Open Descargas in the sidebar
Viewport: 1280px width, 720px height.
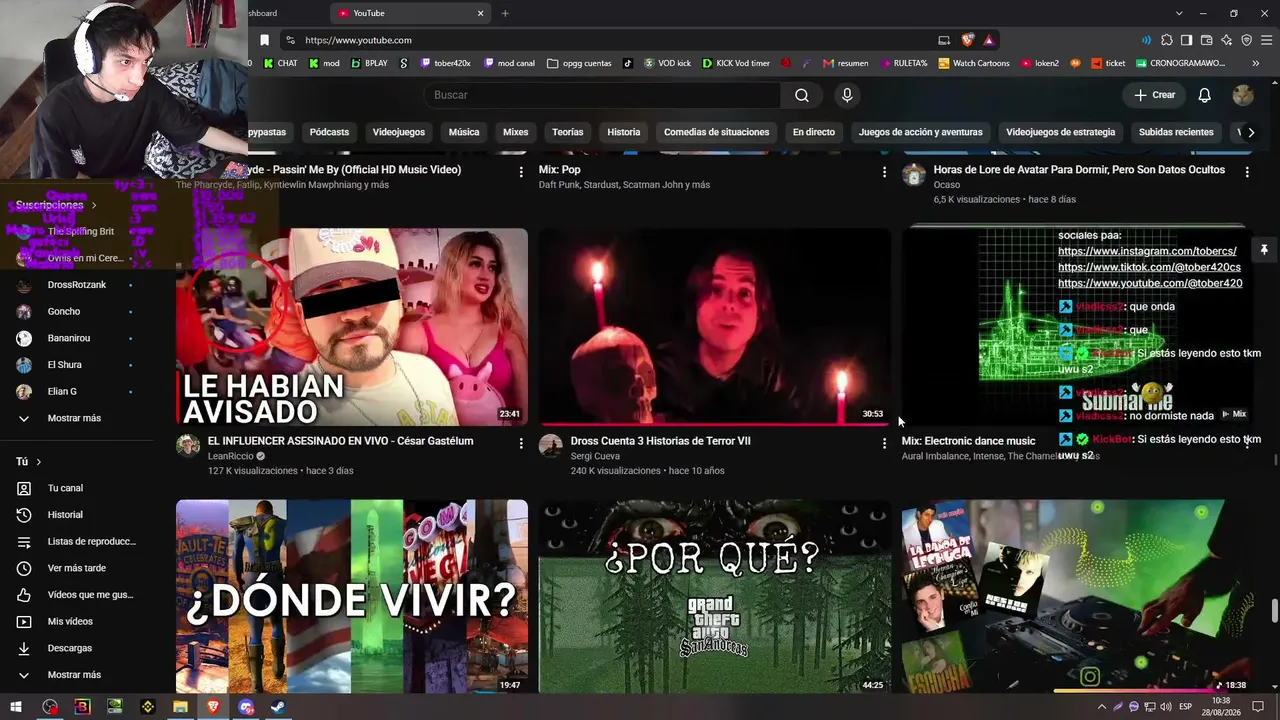pos(70,648)
